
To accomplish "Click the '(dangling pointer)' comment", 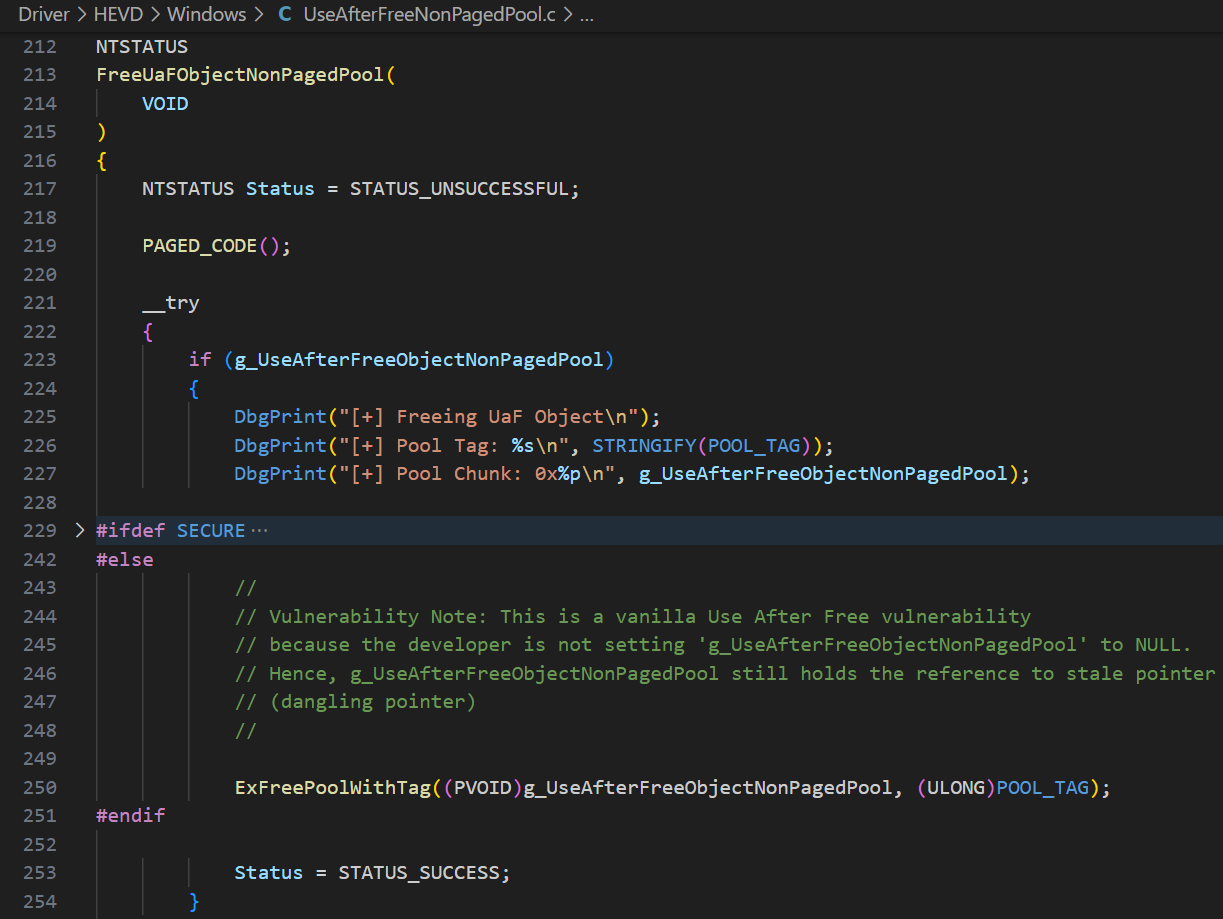I will pos(355,702).
